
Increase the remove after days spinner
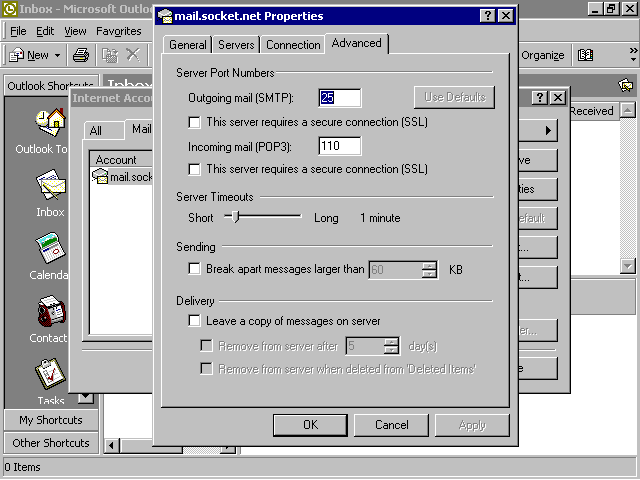[391, 342]
